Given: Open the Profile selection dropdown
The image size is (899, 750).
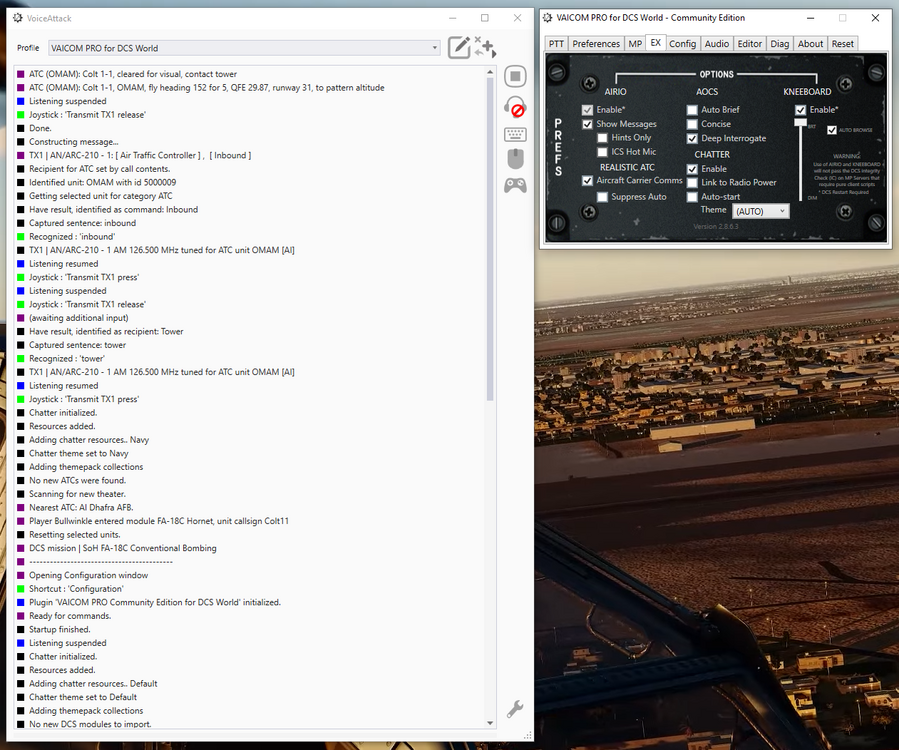Looking at the screenshot, I should tap(435, 48).
